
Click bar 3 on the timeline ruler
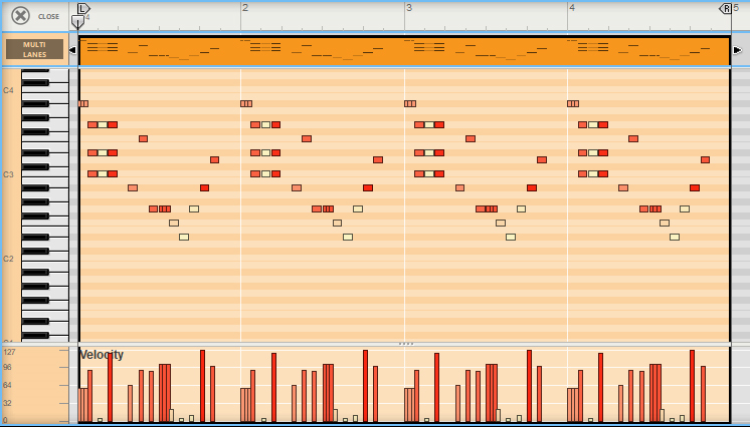[x=408, y=8]
